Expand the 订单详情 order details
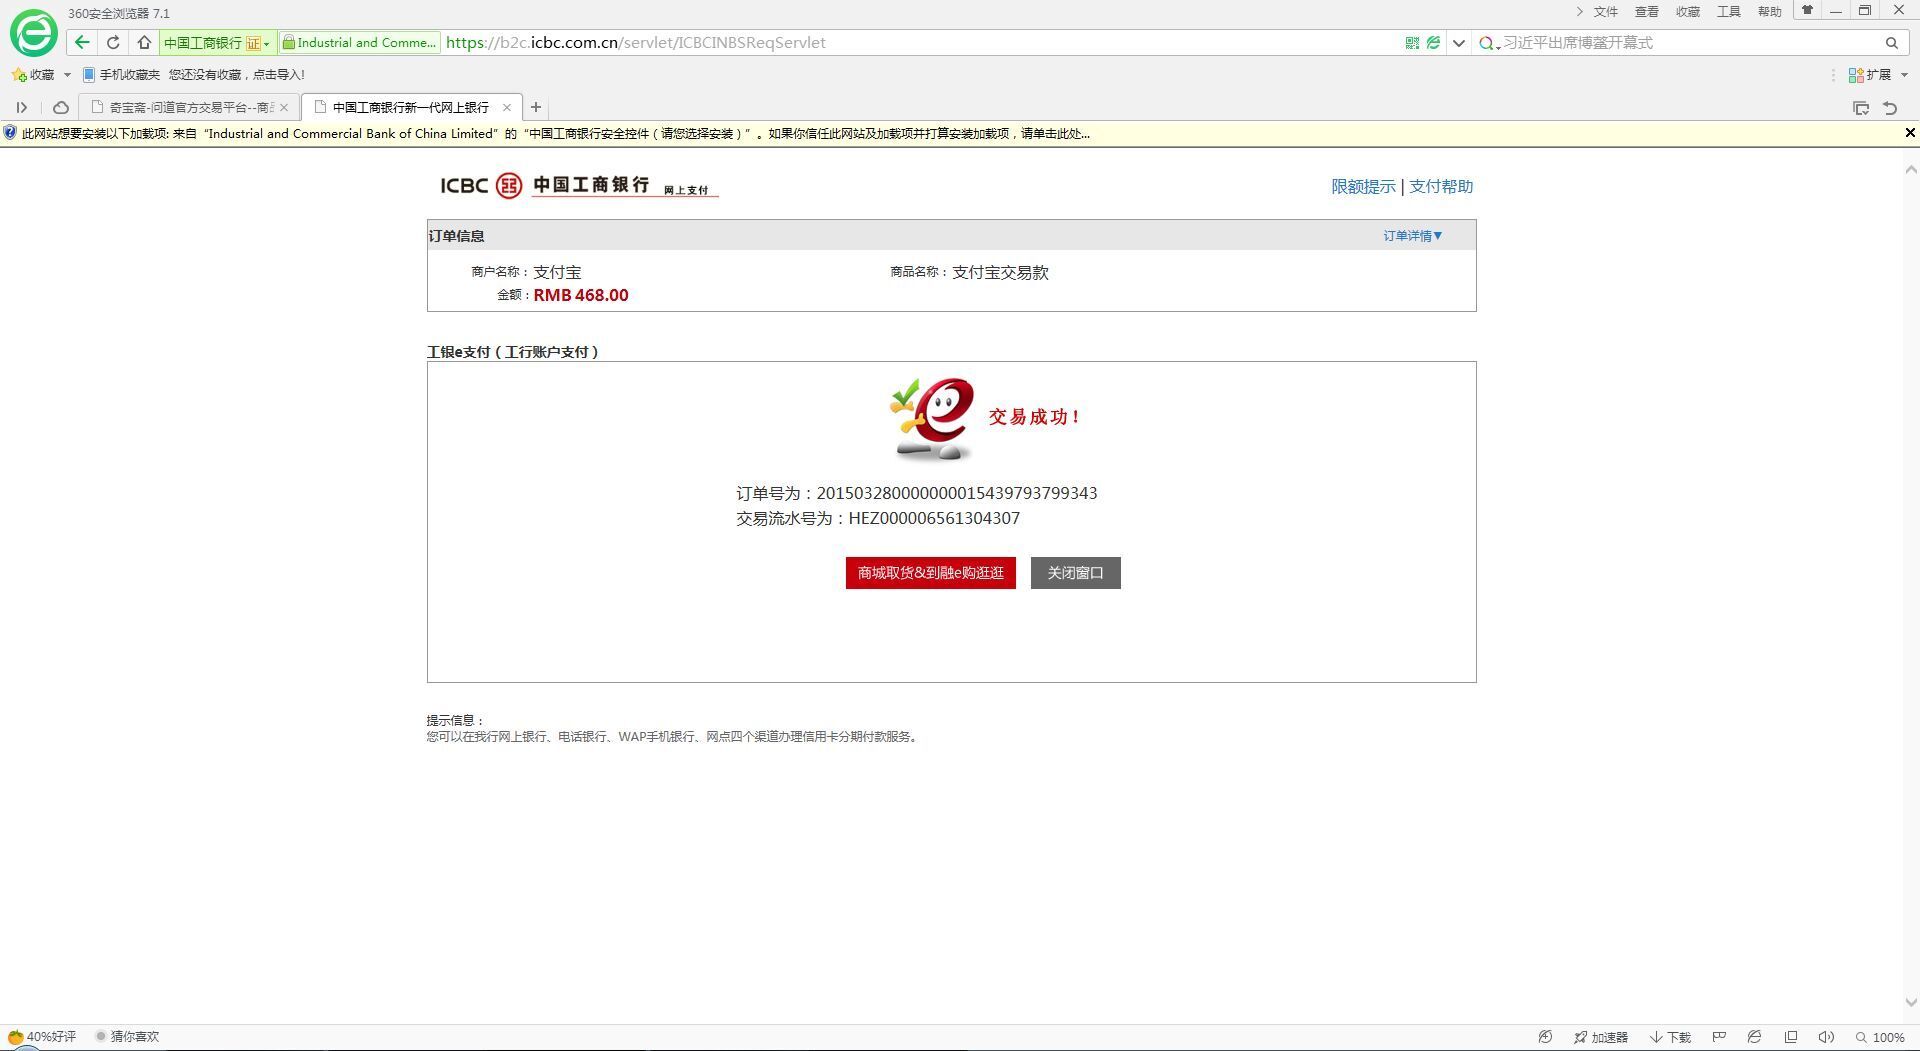 point(1412,236)
